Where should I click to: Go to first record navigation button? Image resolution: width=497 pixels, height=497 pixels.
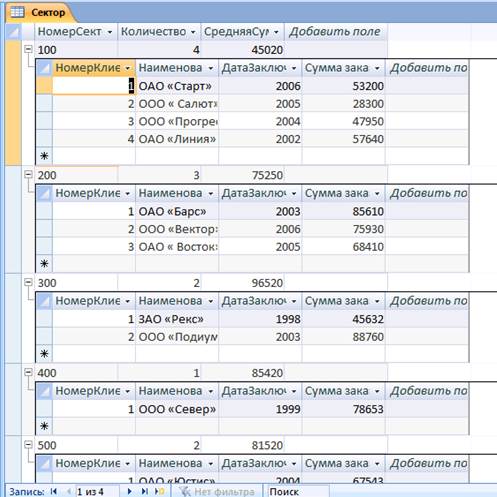click(x=53, y=491)
